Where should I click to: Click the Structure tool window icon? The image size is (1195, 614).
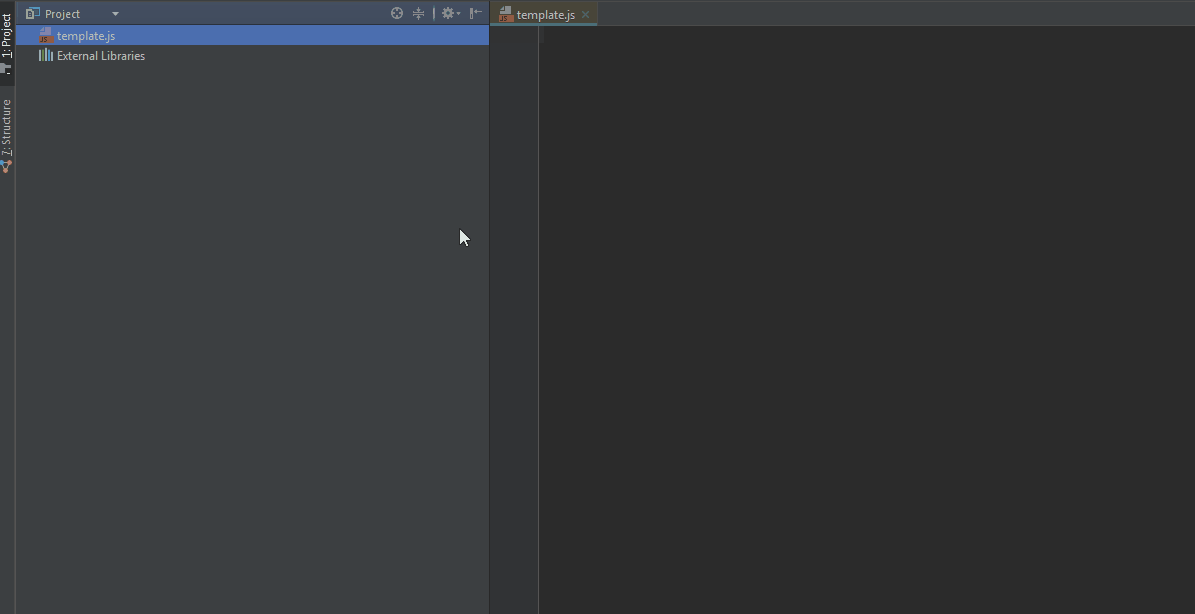coord(7,166)
